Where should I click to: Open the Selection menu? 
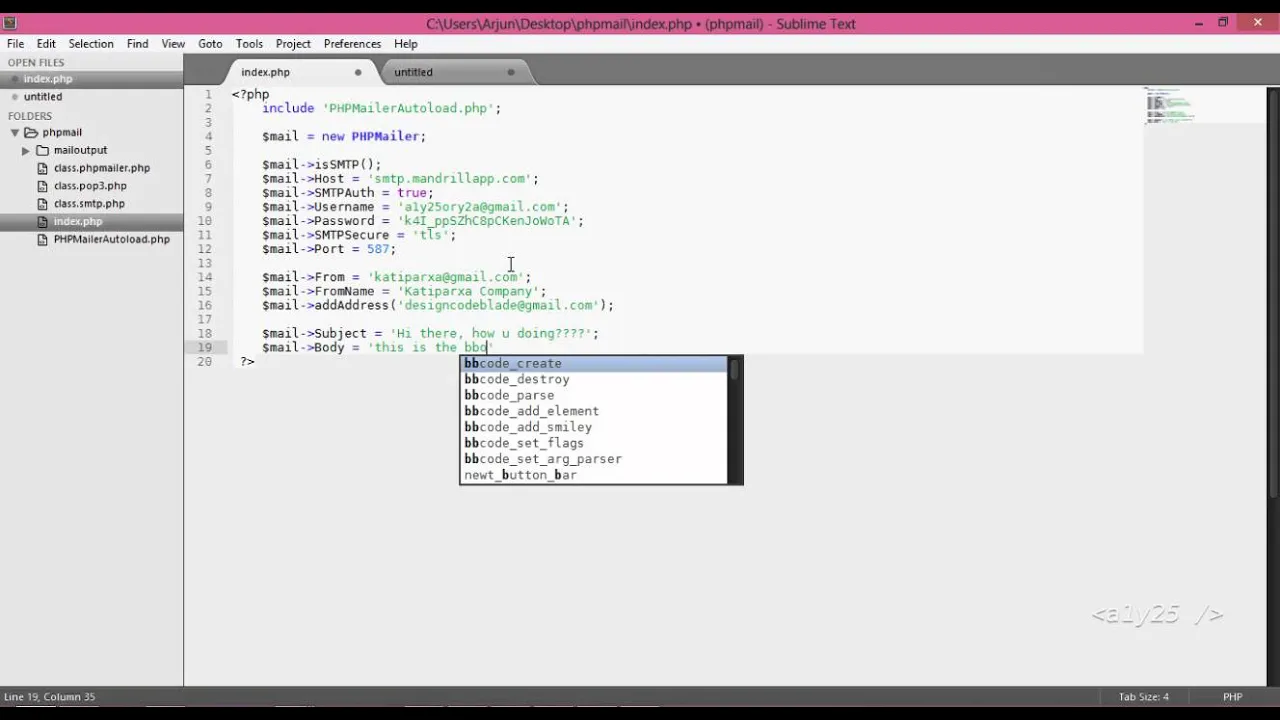click(x=91, y=44)
